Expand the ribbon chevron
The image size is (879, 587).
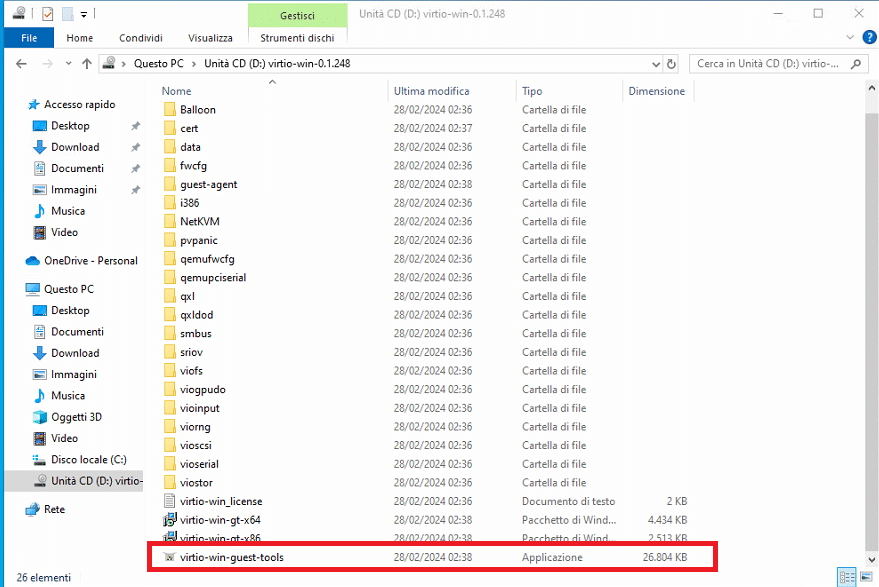[850, 38]
